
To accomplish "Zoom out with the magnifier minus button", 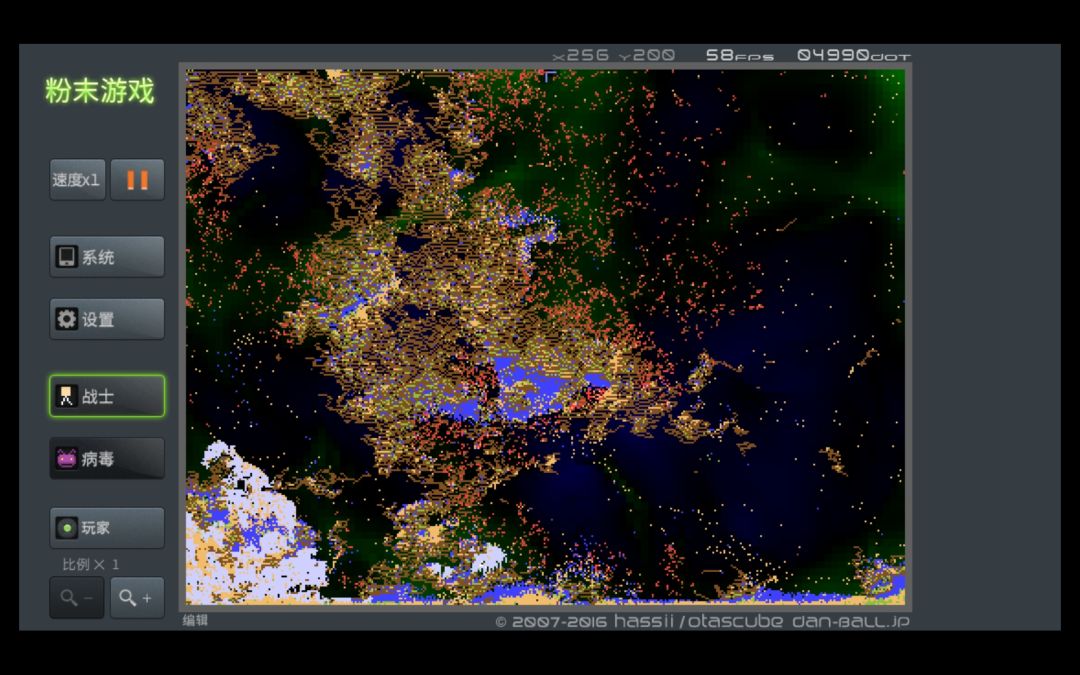I will tap(77, 598).
